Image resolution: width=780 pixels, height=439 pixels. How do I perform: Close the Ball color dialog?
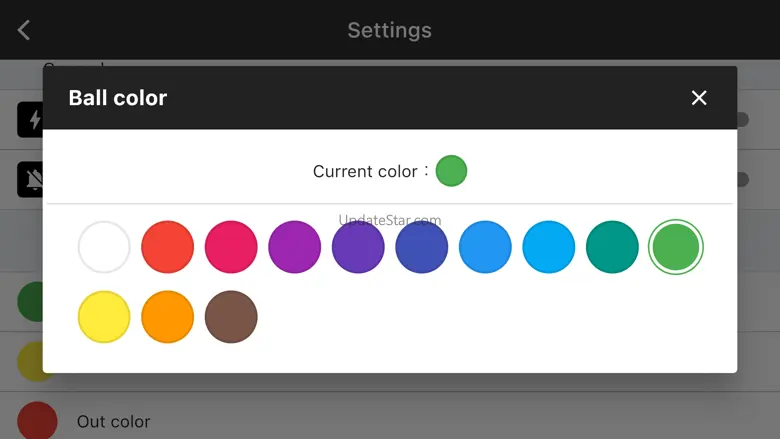coord(699,98)
